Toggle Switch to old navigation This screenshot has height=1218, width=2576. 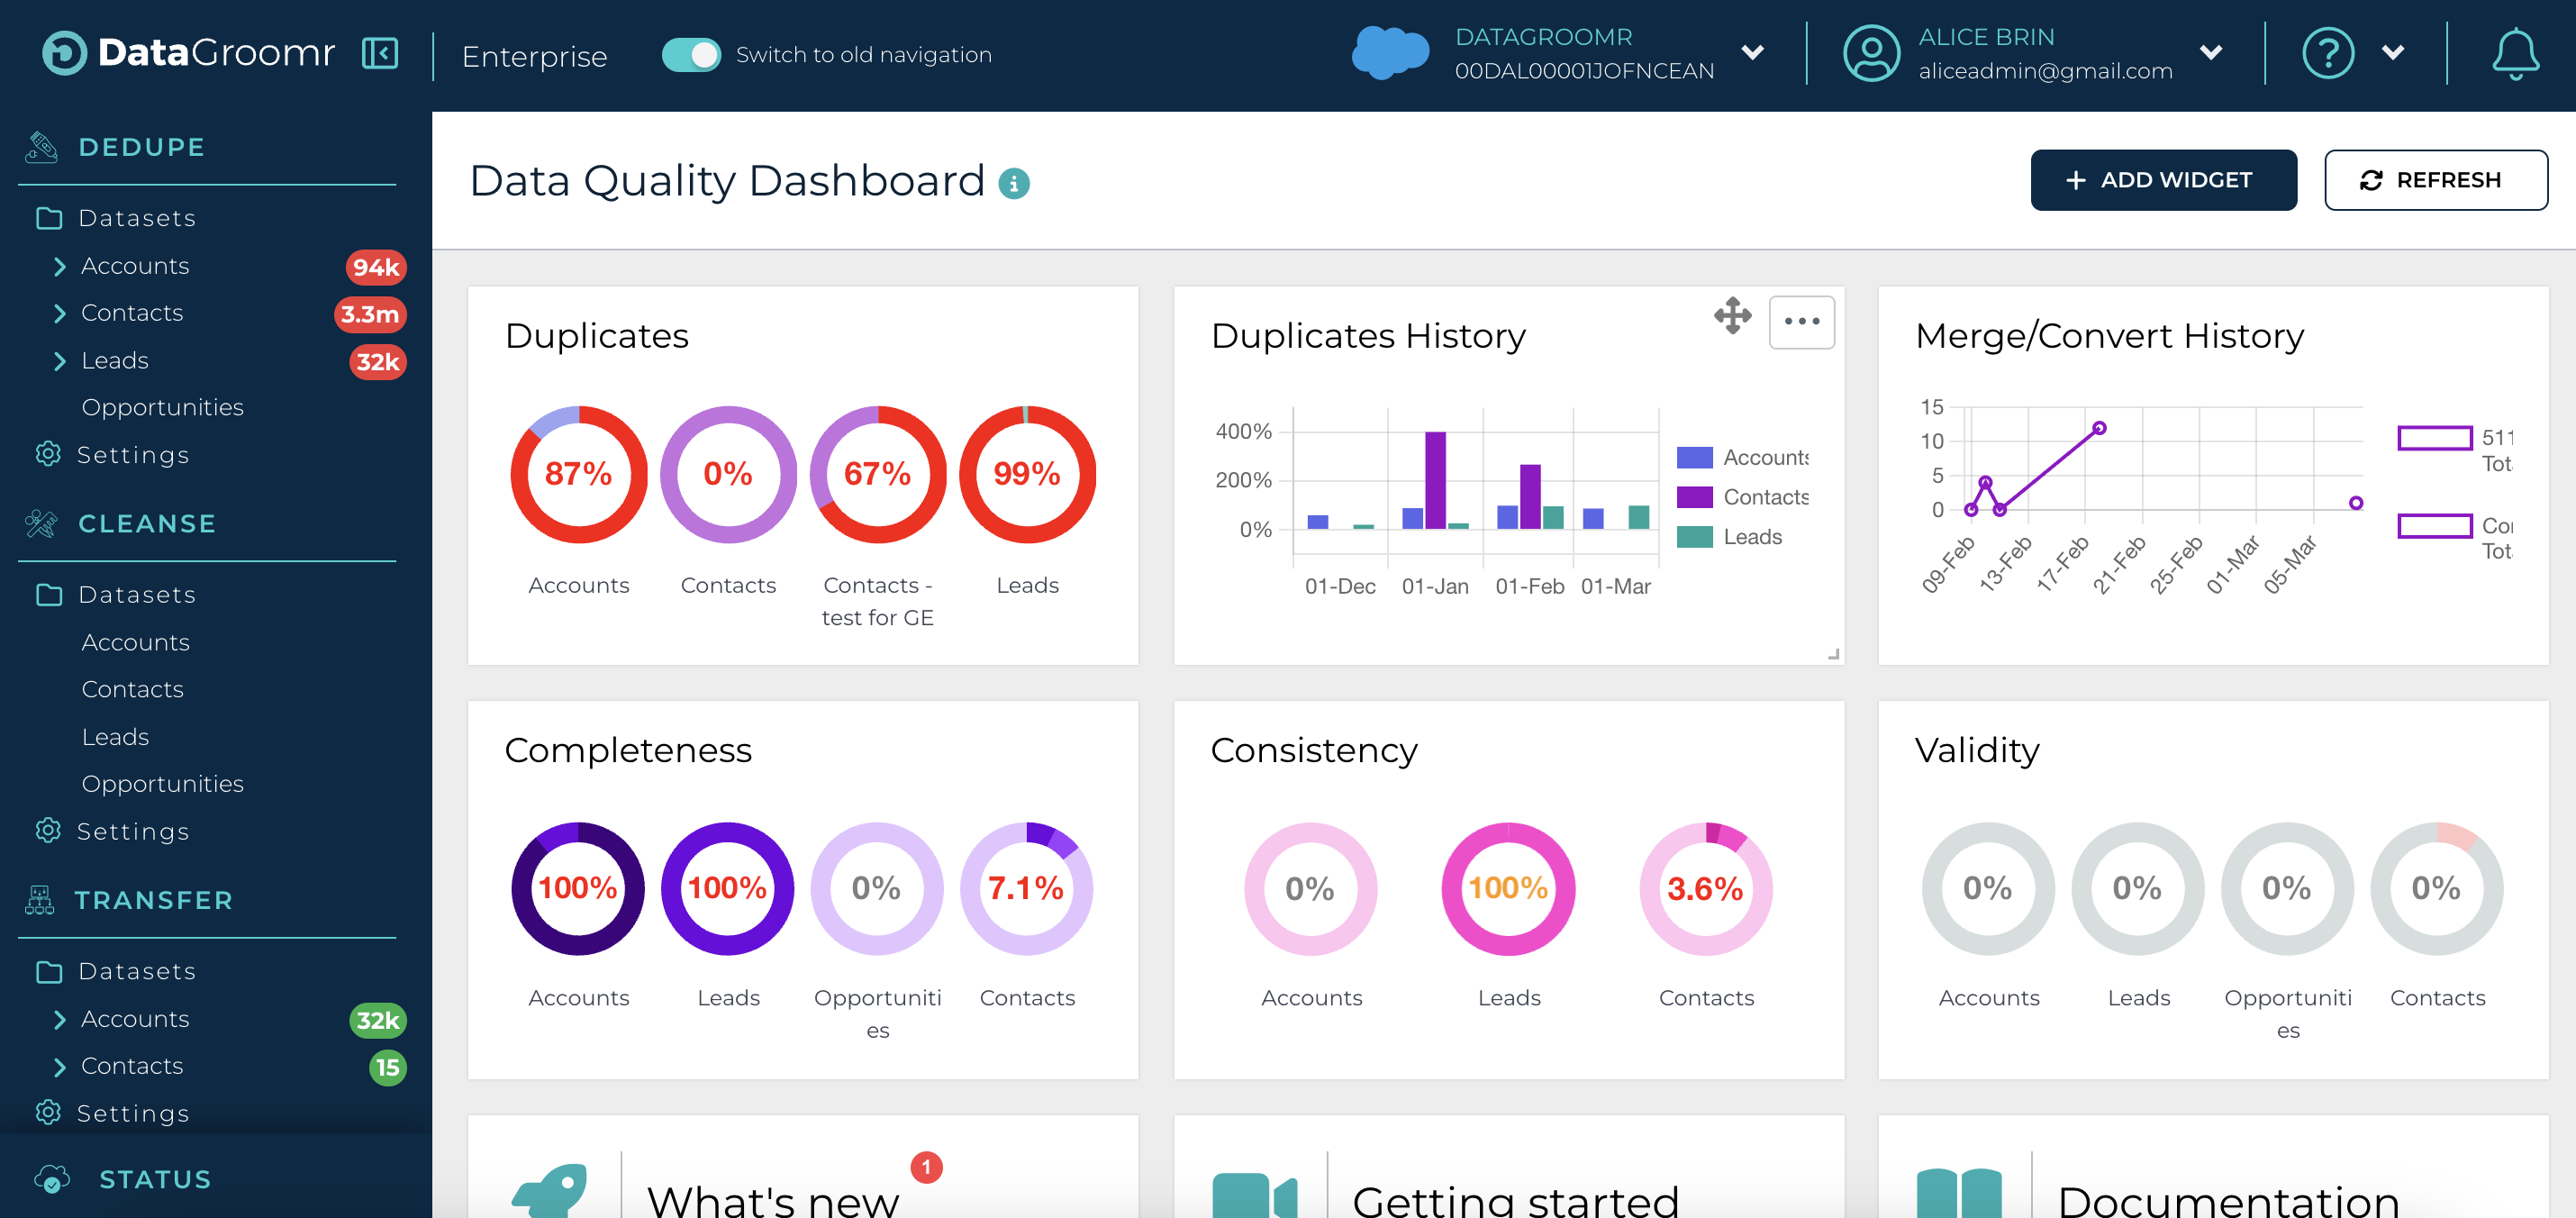click(x=690, y=55)
